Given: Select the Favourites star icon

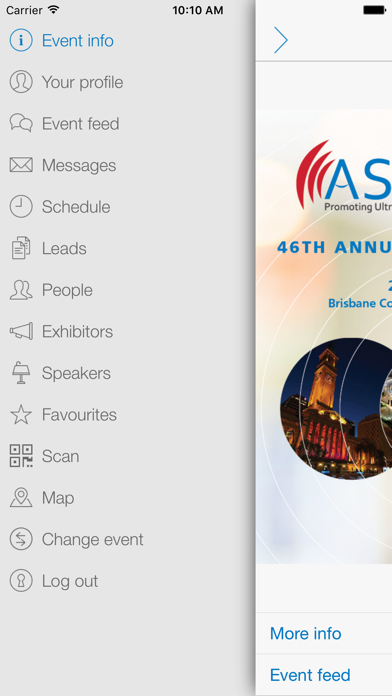Looking at the screenshot, I should (21, 415).
